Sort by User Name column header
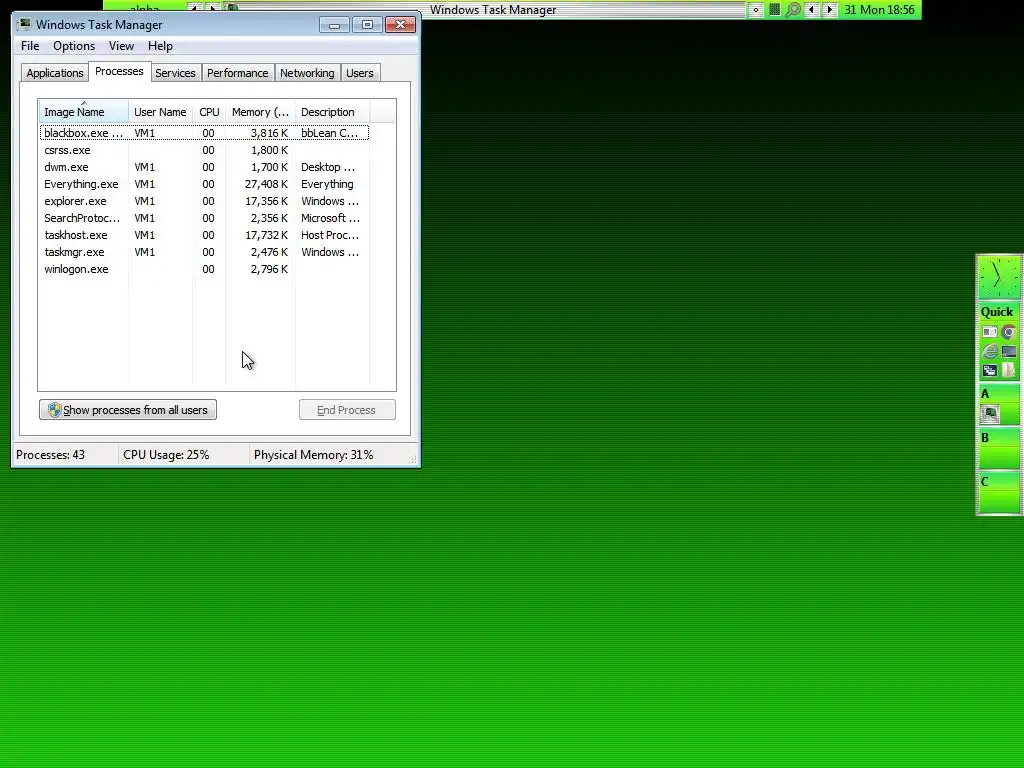Screen dimensions: 1024x768 pos(161,112)
